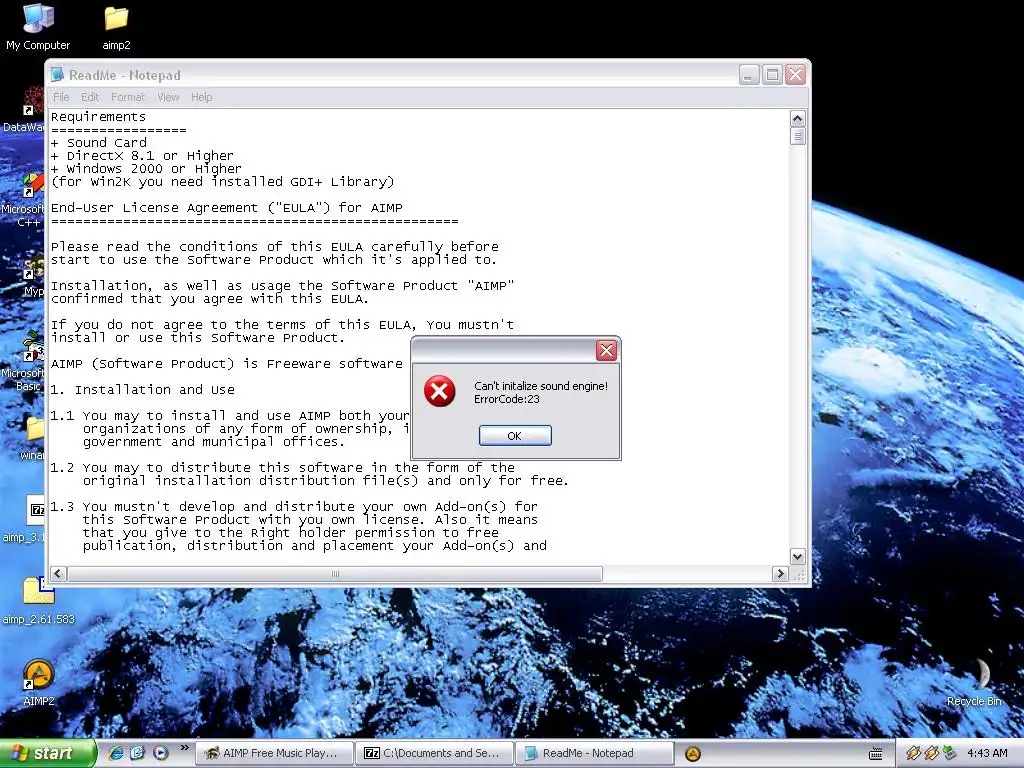
Task: Click 'Can't initalize sound engine!' message text
Action: click(541, 386)
